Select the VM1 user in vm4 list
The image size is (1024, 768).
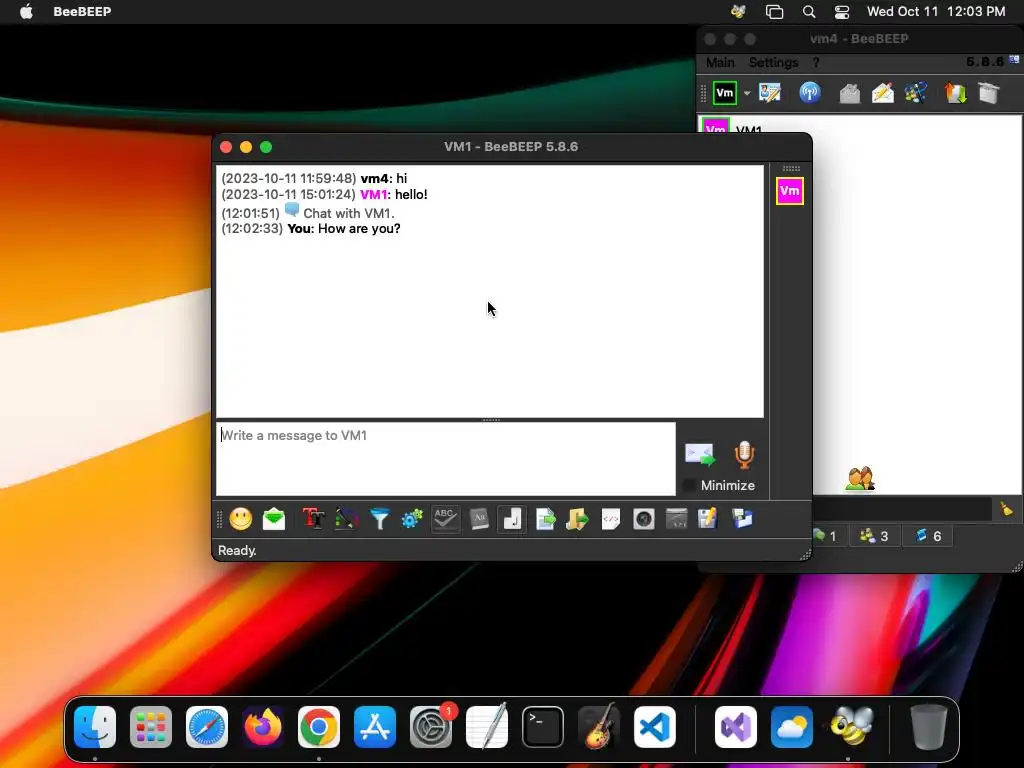(859, 125)
